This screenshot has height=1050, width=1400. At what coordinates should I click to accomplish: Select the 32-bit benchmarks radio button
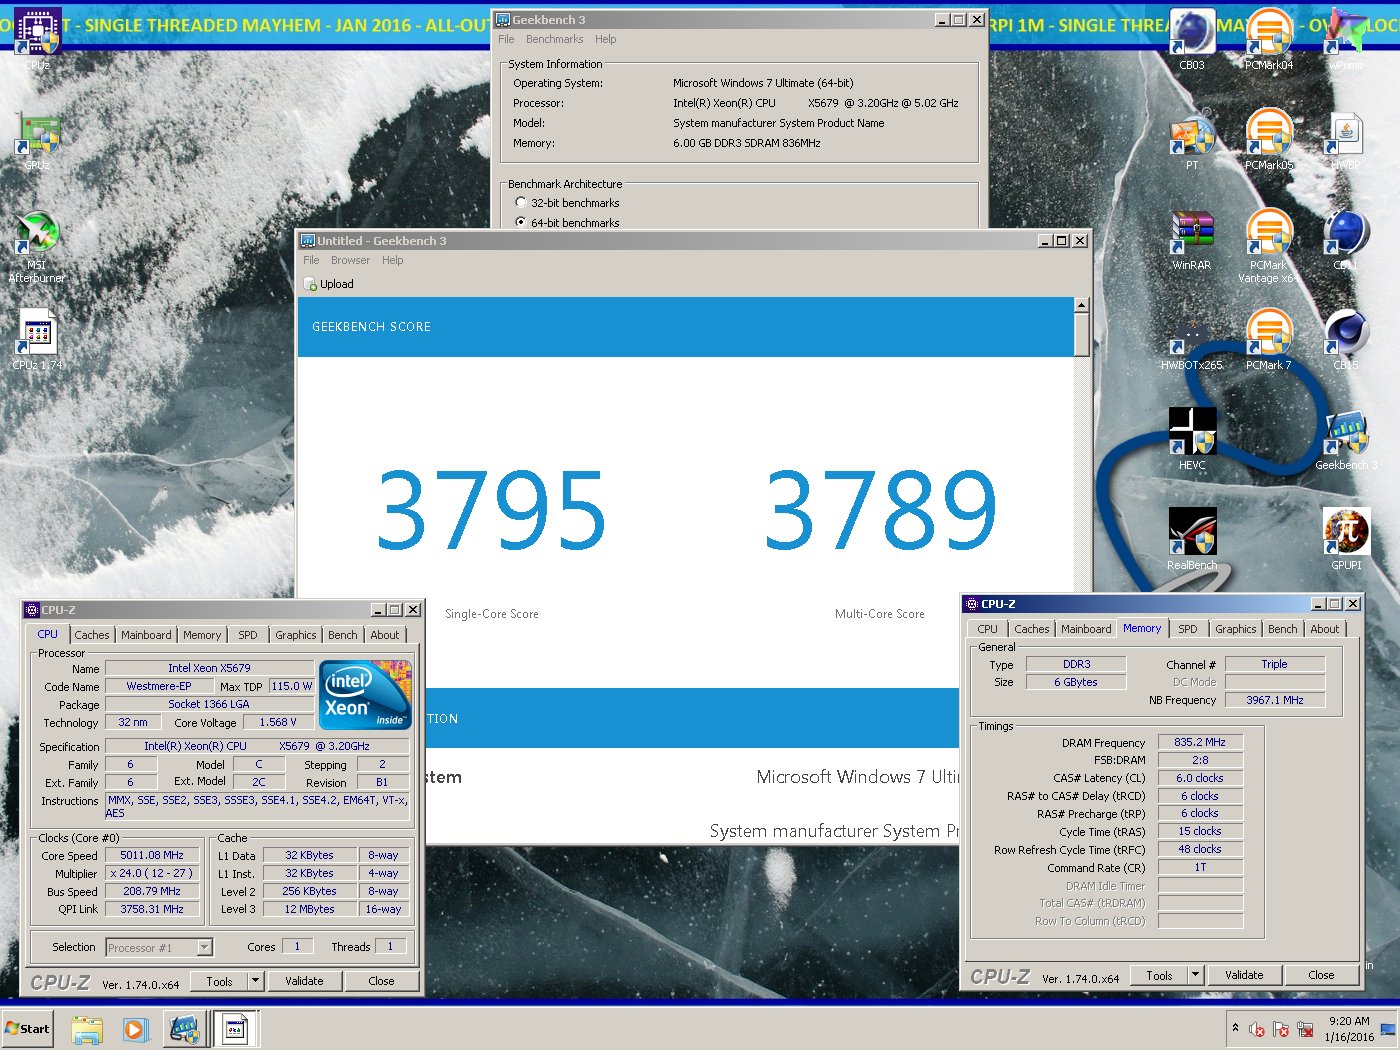tap(521, 203)
